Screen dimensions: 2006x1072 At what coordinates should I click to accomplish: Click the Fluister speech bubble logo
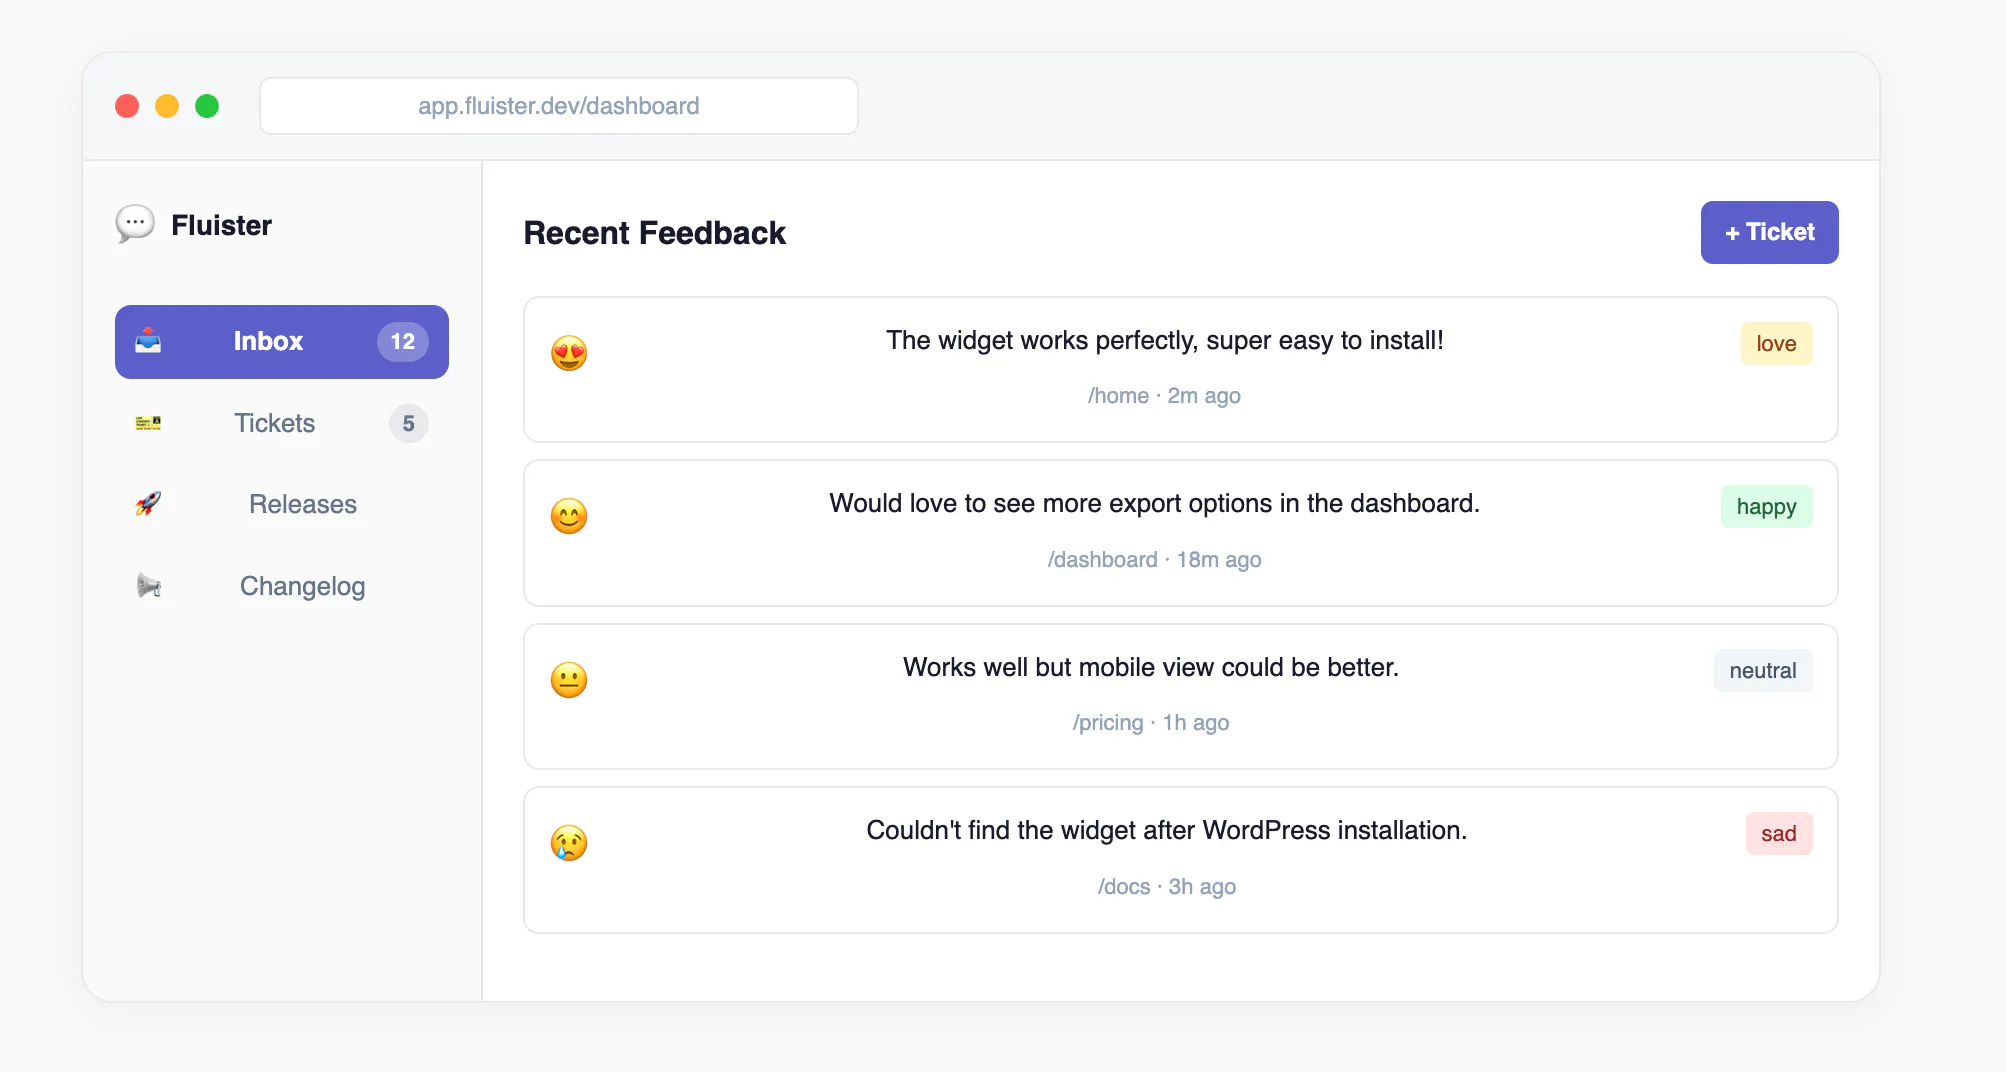point(135,224)
